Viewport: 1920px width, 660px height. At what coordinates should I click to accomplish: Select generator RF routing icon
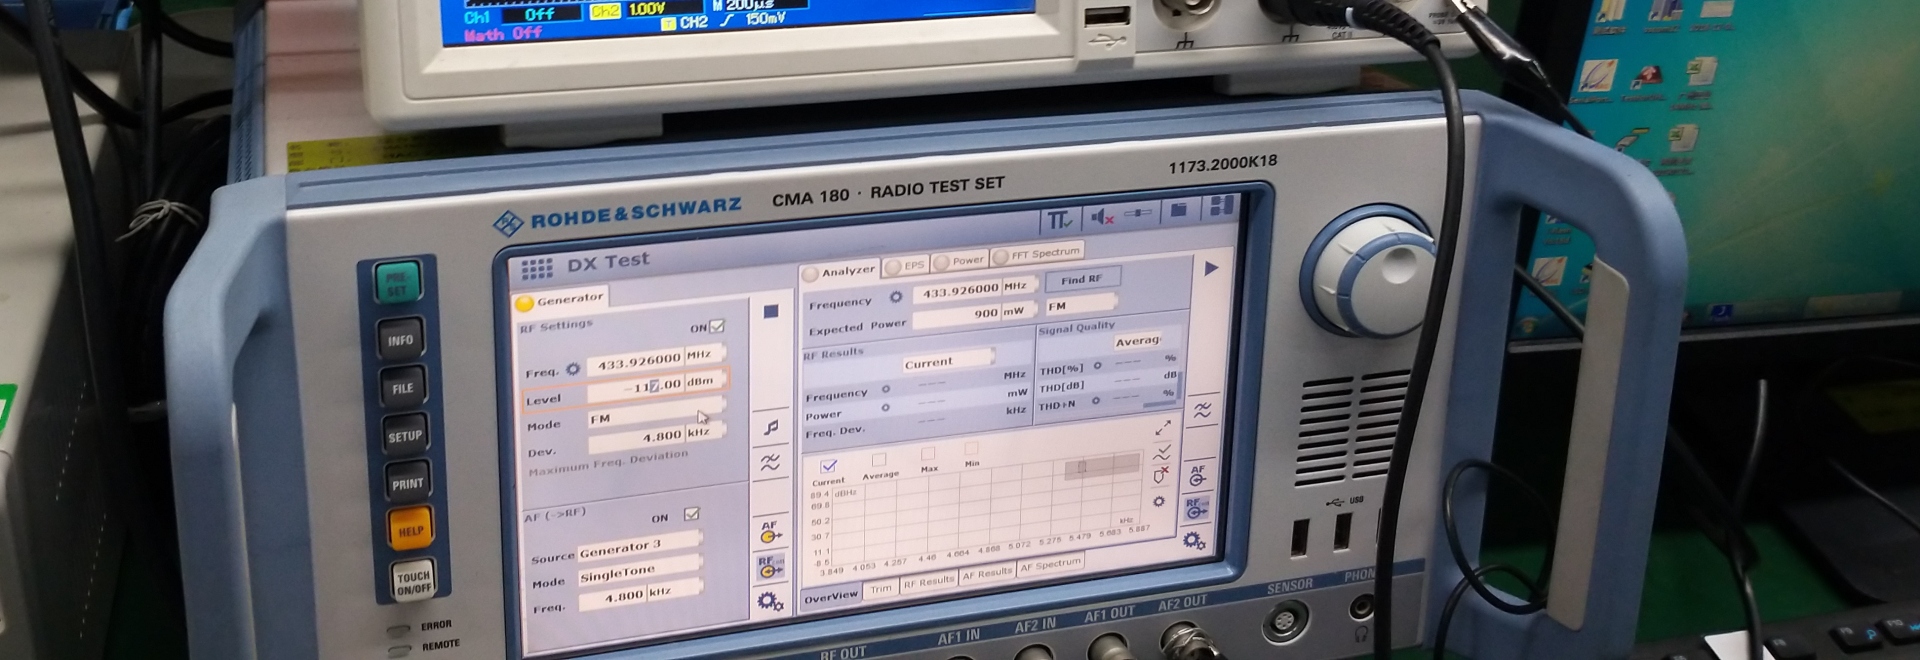click(x=768, y=566)
